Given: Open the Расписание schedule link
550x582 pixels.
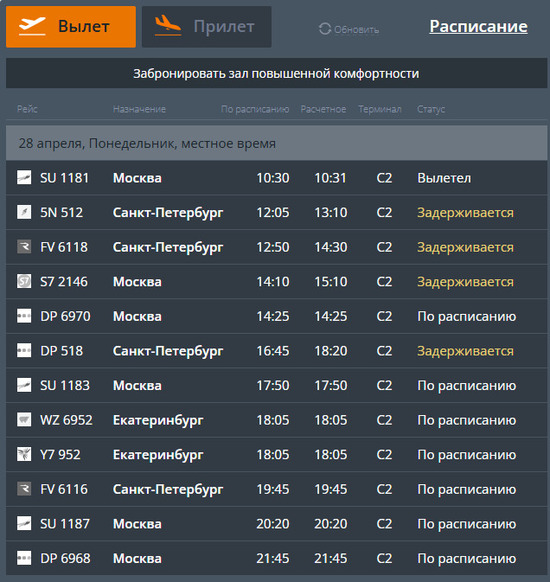Looking at the screenshot, I should tap(478, 26).
